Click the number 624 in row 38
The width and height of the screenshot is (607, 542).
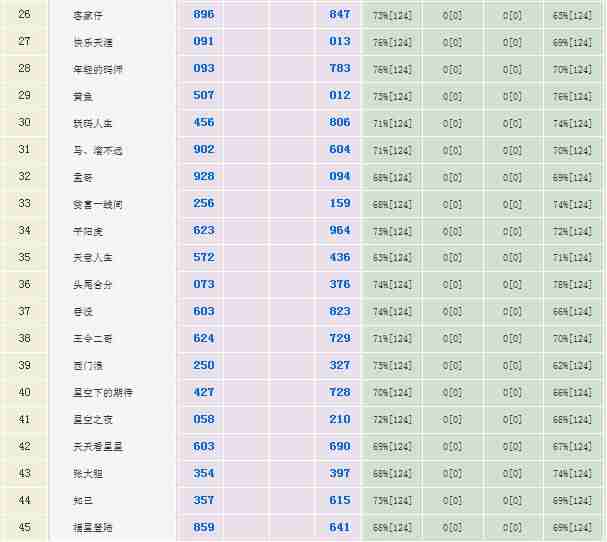(x=203, y=339)
